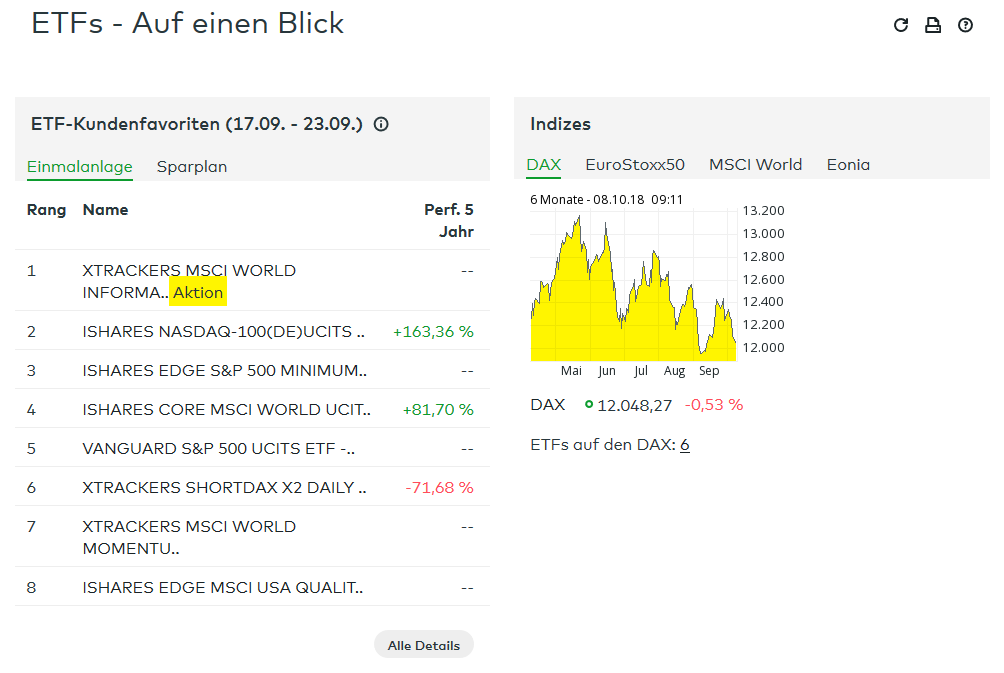Click the DAX value 12.048,27
The height and width of the screenshot is (673, 1004).
635,405
